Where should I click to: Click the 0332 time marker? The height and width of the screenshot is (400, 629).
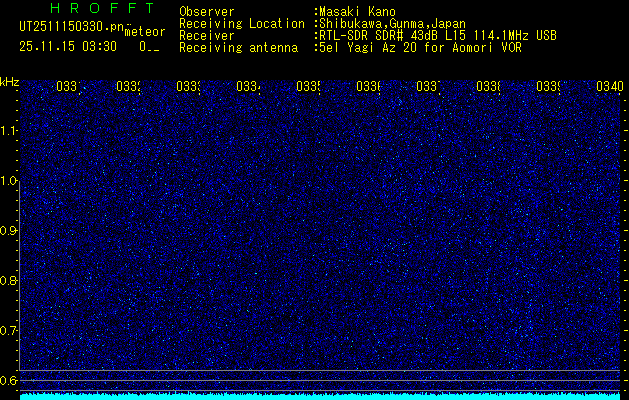(x=129, y=86)
